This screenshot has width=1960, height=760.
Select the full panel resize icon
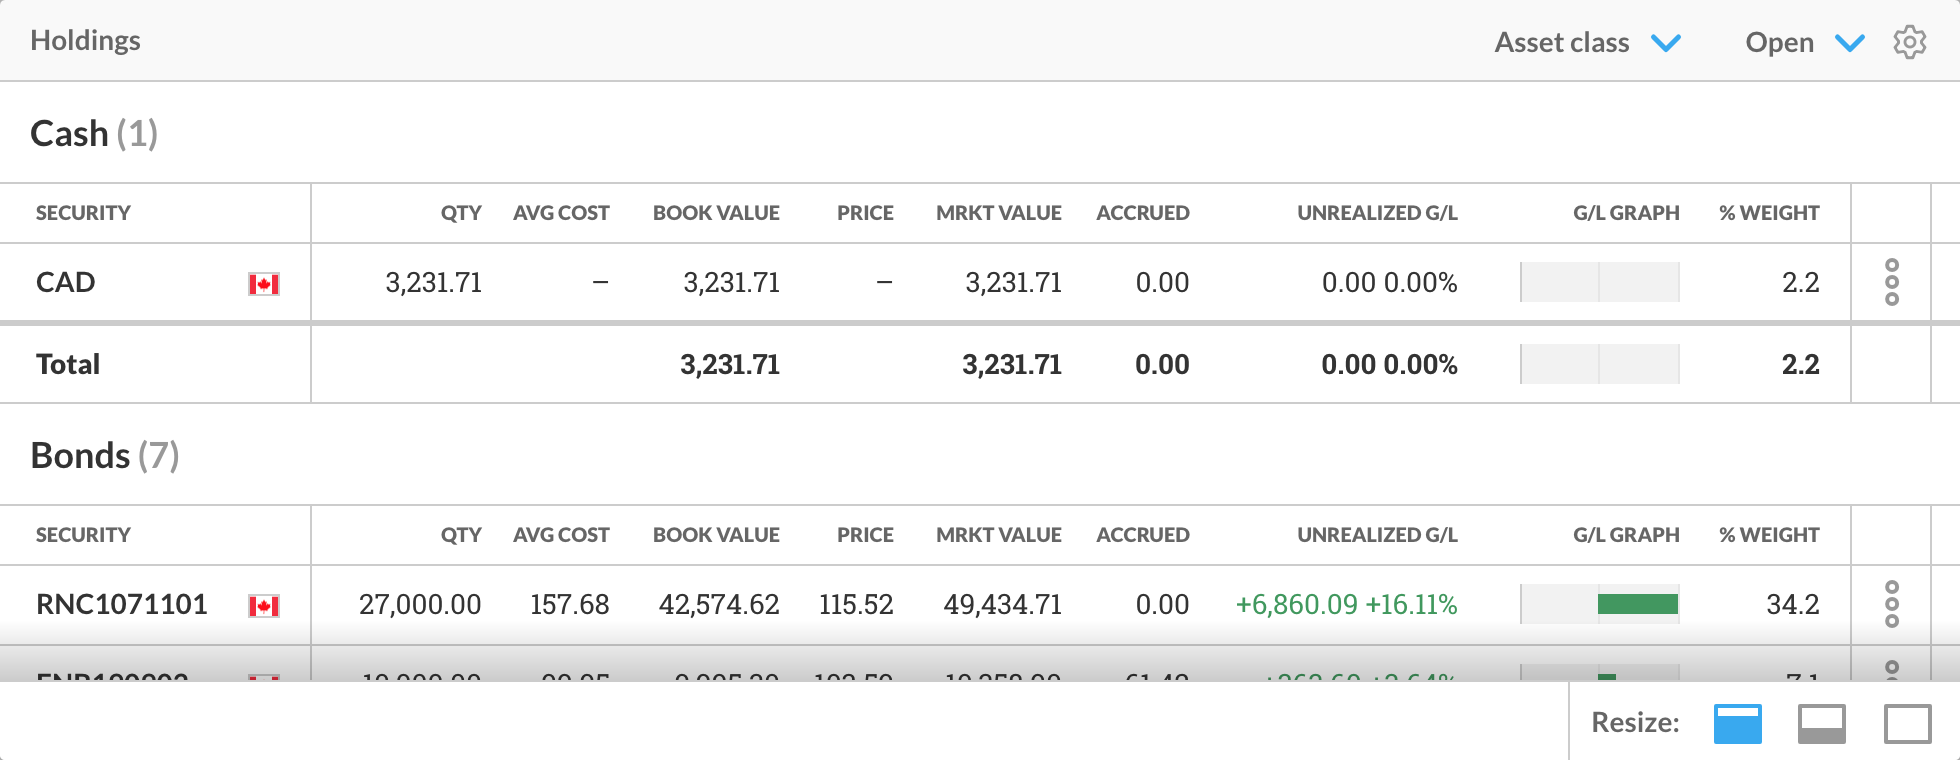pyautogui.click(x=1907, y=724)
